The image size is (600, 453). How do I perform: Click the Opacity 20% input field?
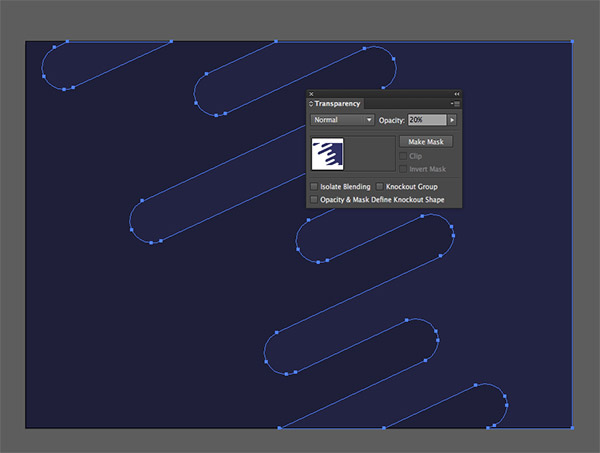425,120
